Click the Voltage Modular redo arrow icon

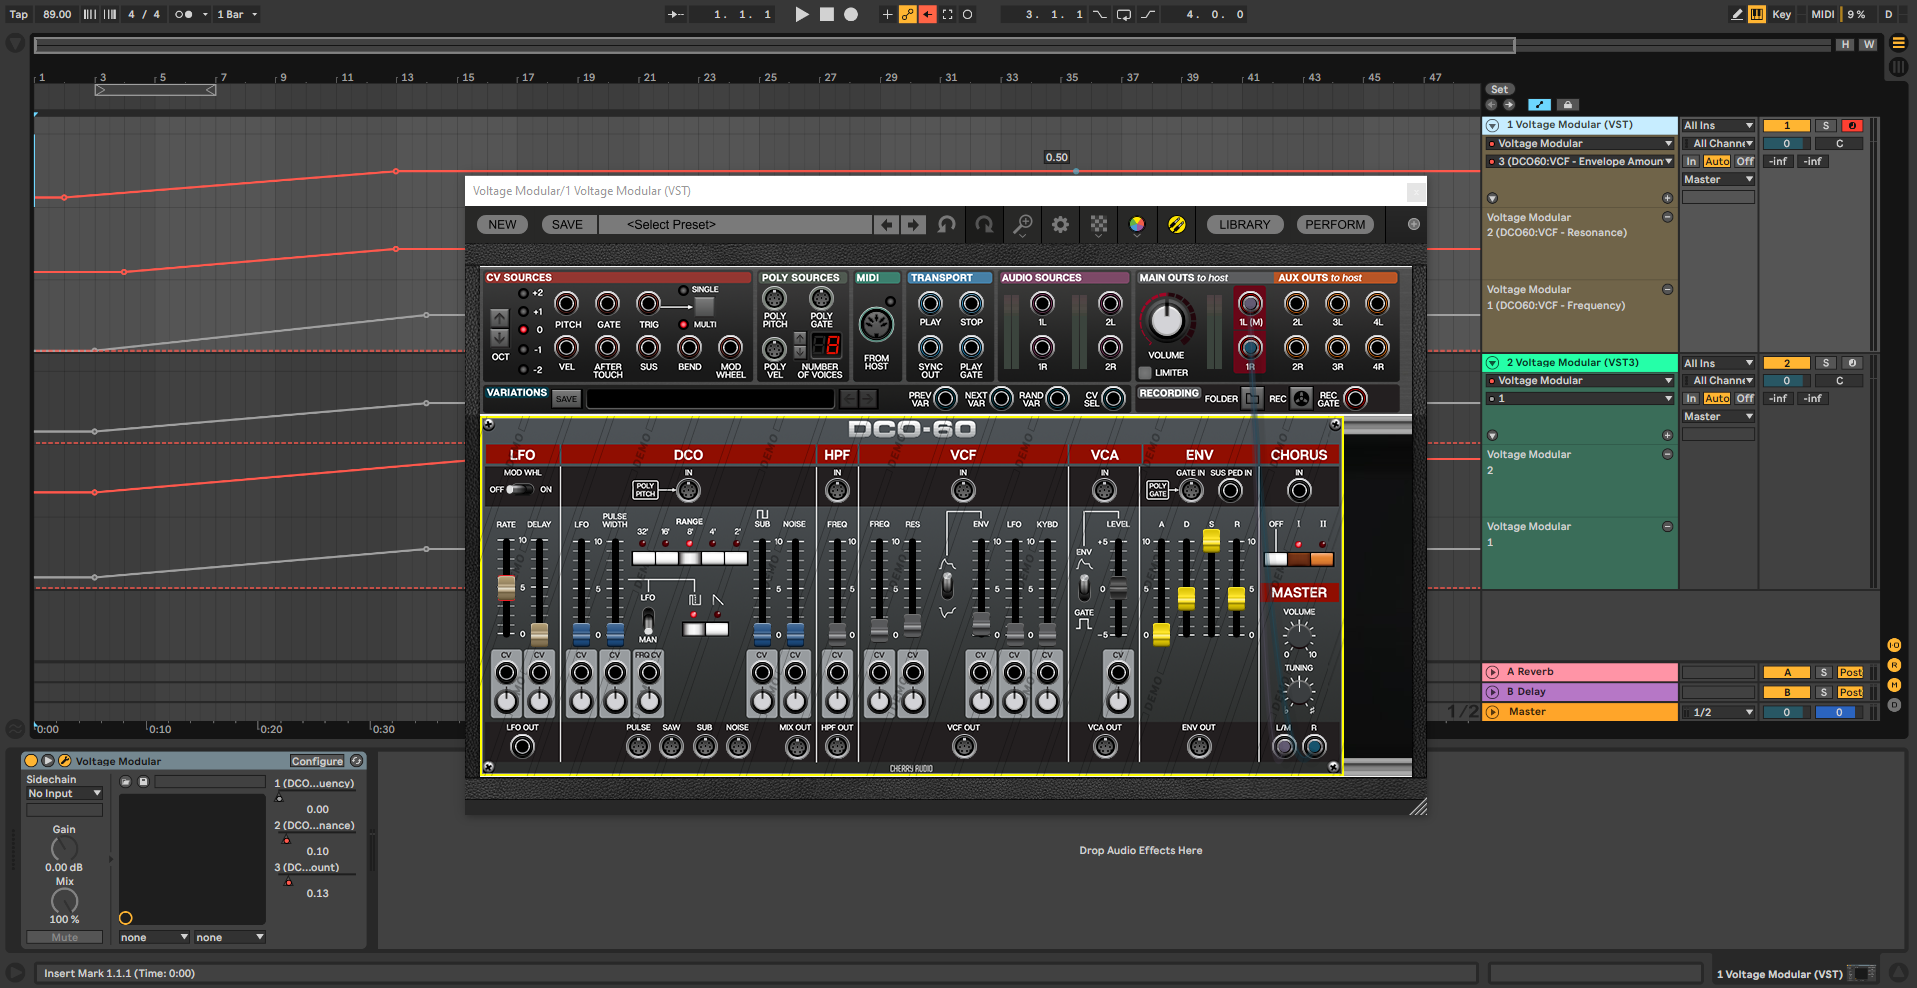point(984,225)
